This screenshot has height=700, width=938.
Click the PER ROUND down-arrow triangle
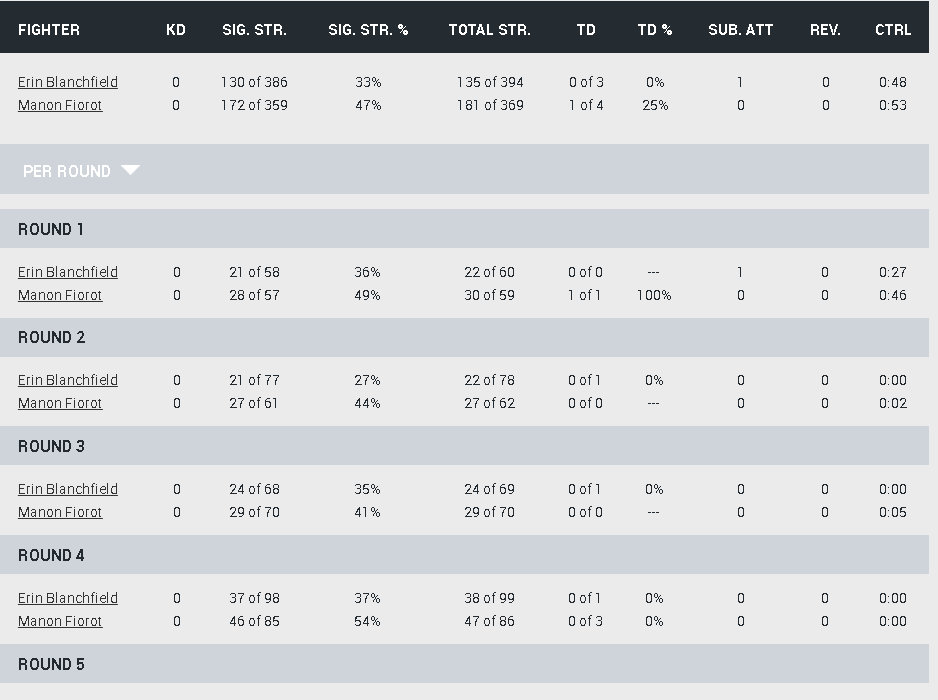click(x=130, y=170)
